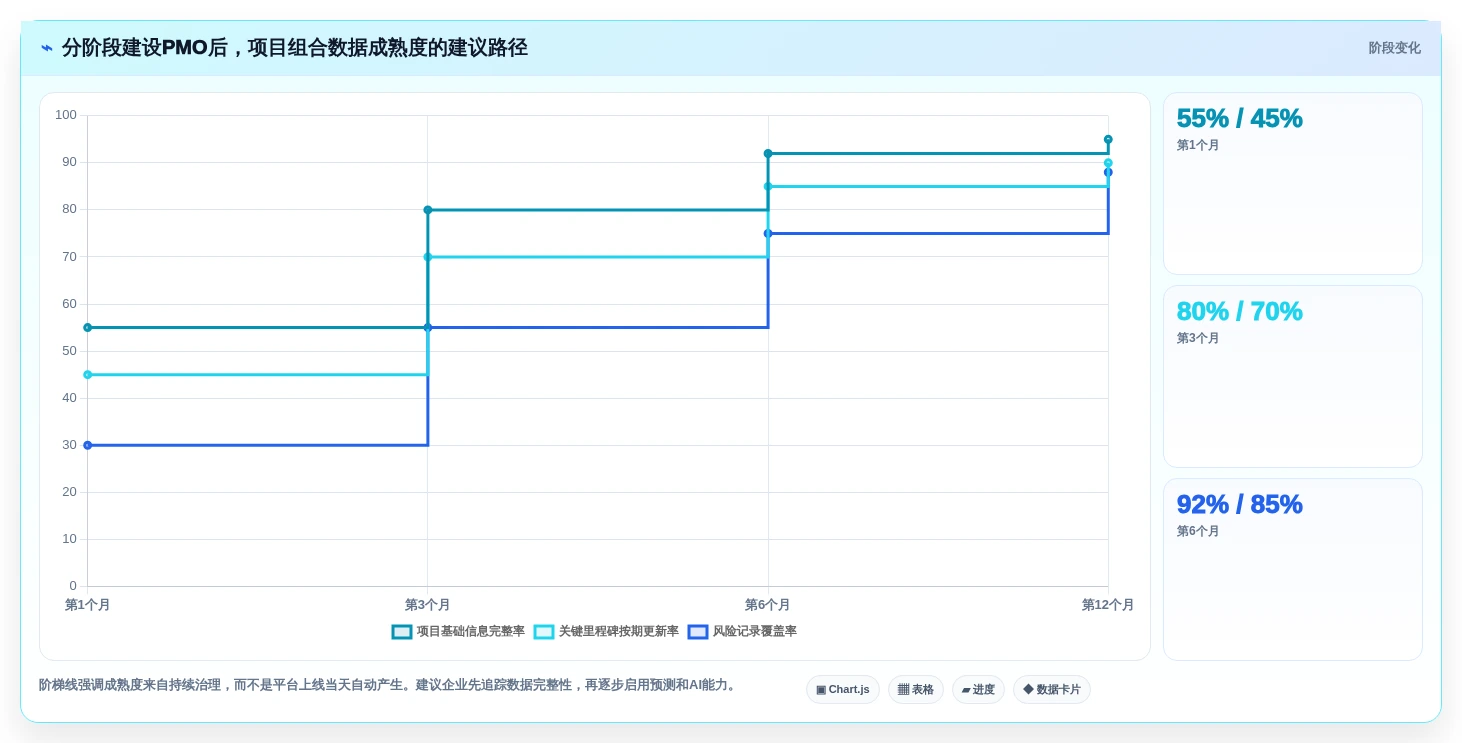Click 风险记录覆盖率 point at 第6个月 (75)

pyautogui.click(x=768, y=234)
